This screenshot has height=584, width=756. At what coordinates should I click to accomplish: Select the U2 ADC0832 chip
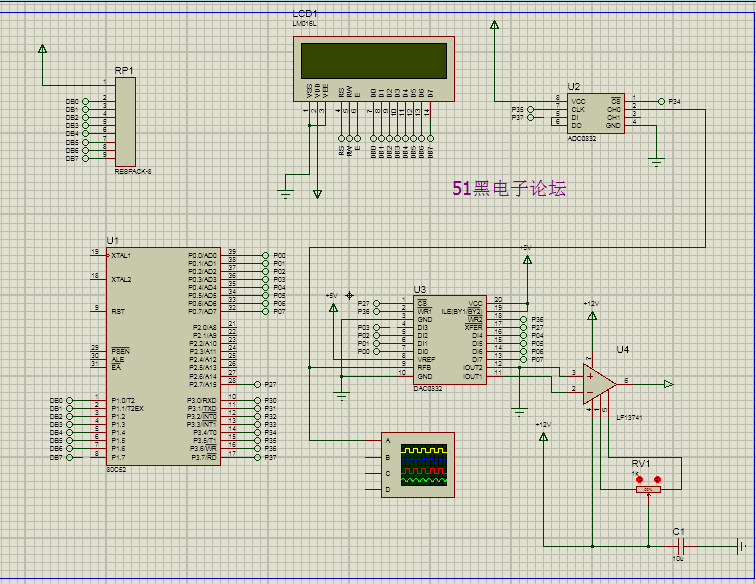click(x=595, y=113)
